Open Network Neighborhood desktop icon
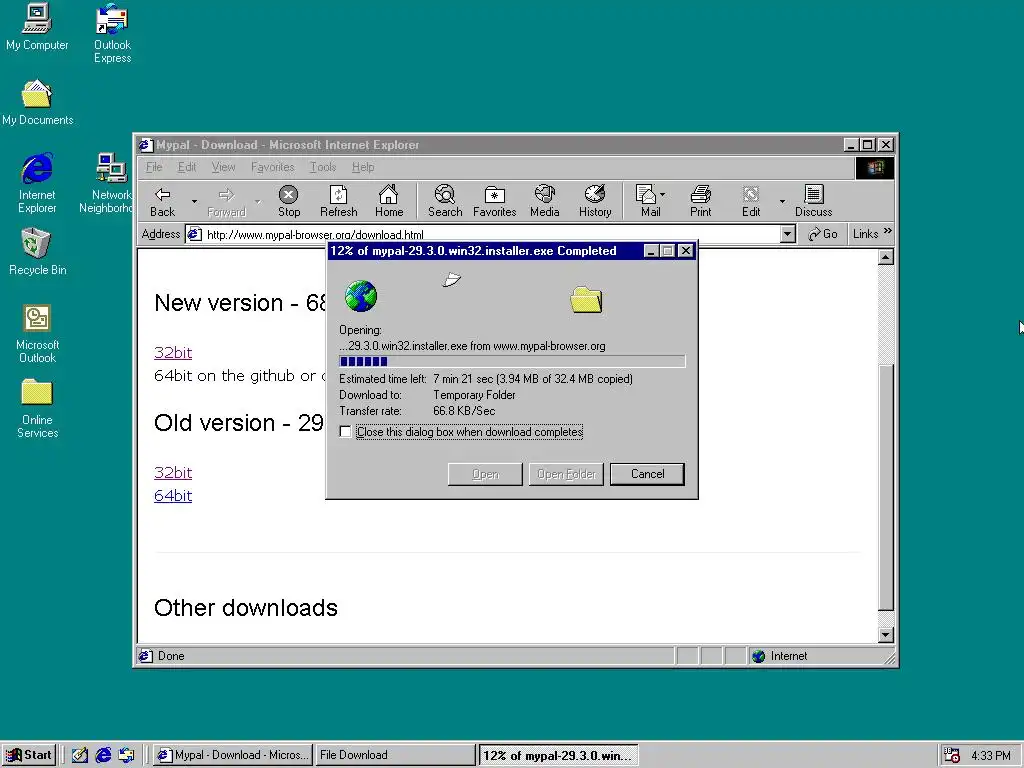 click(108, 184)
